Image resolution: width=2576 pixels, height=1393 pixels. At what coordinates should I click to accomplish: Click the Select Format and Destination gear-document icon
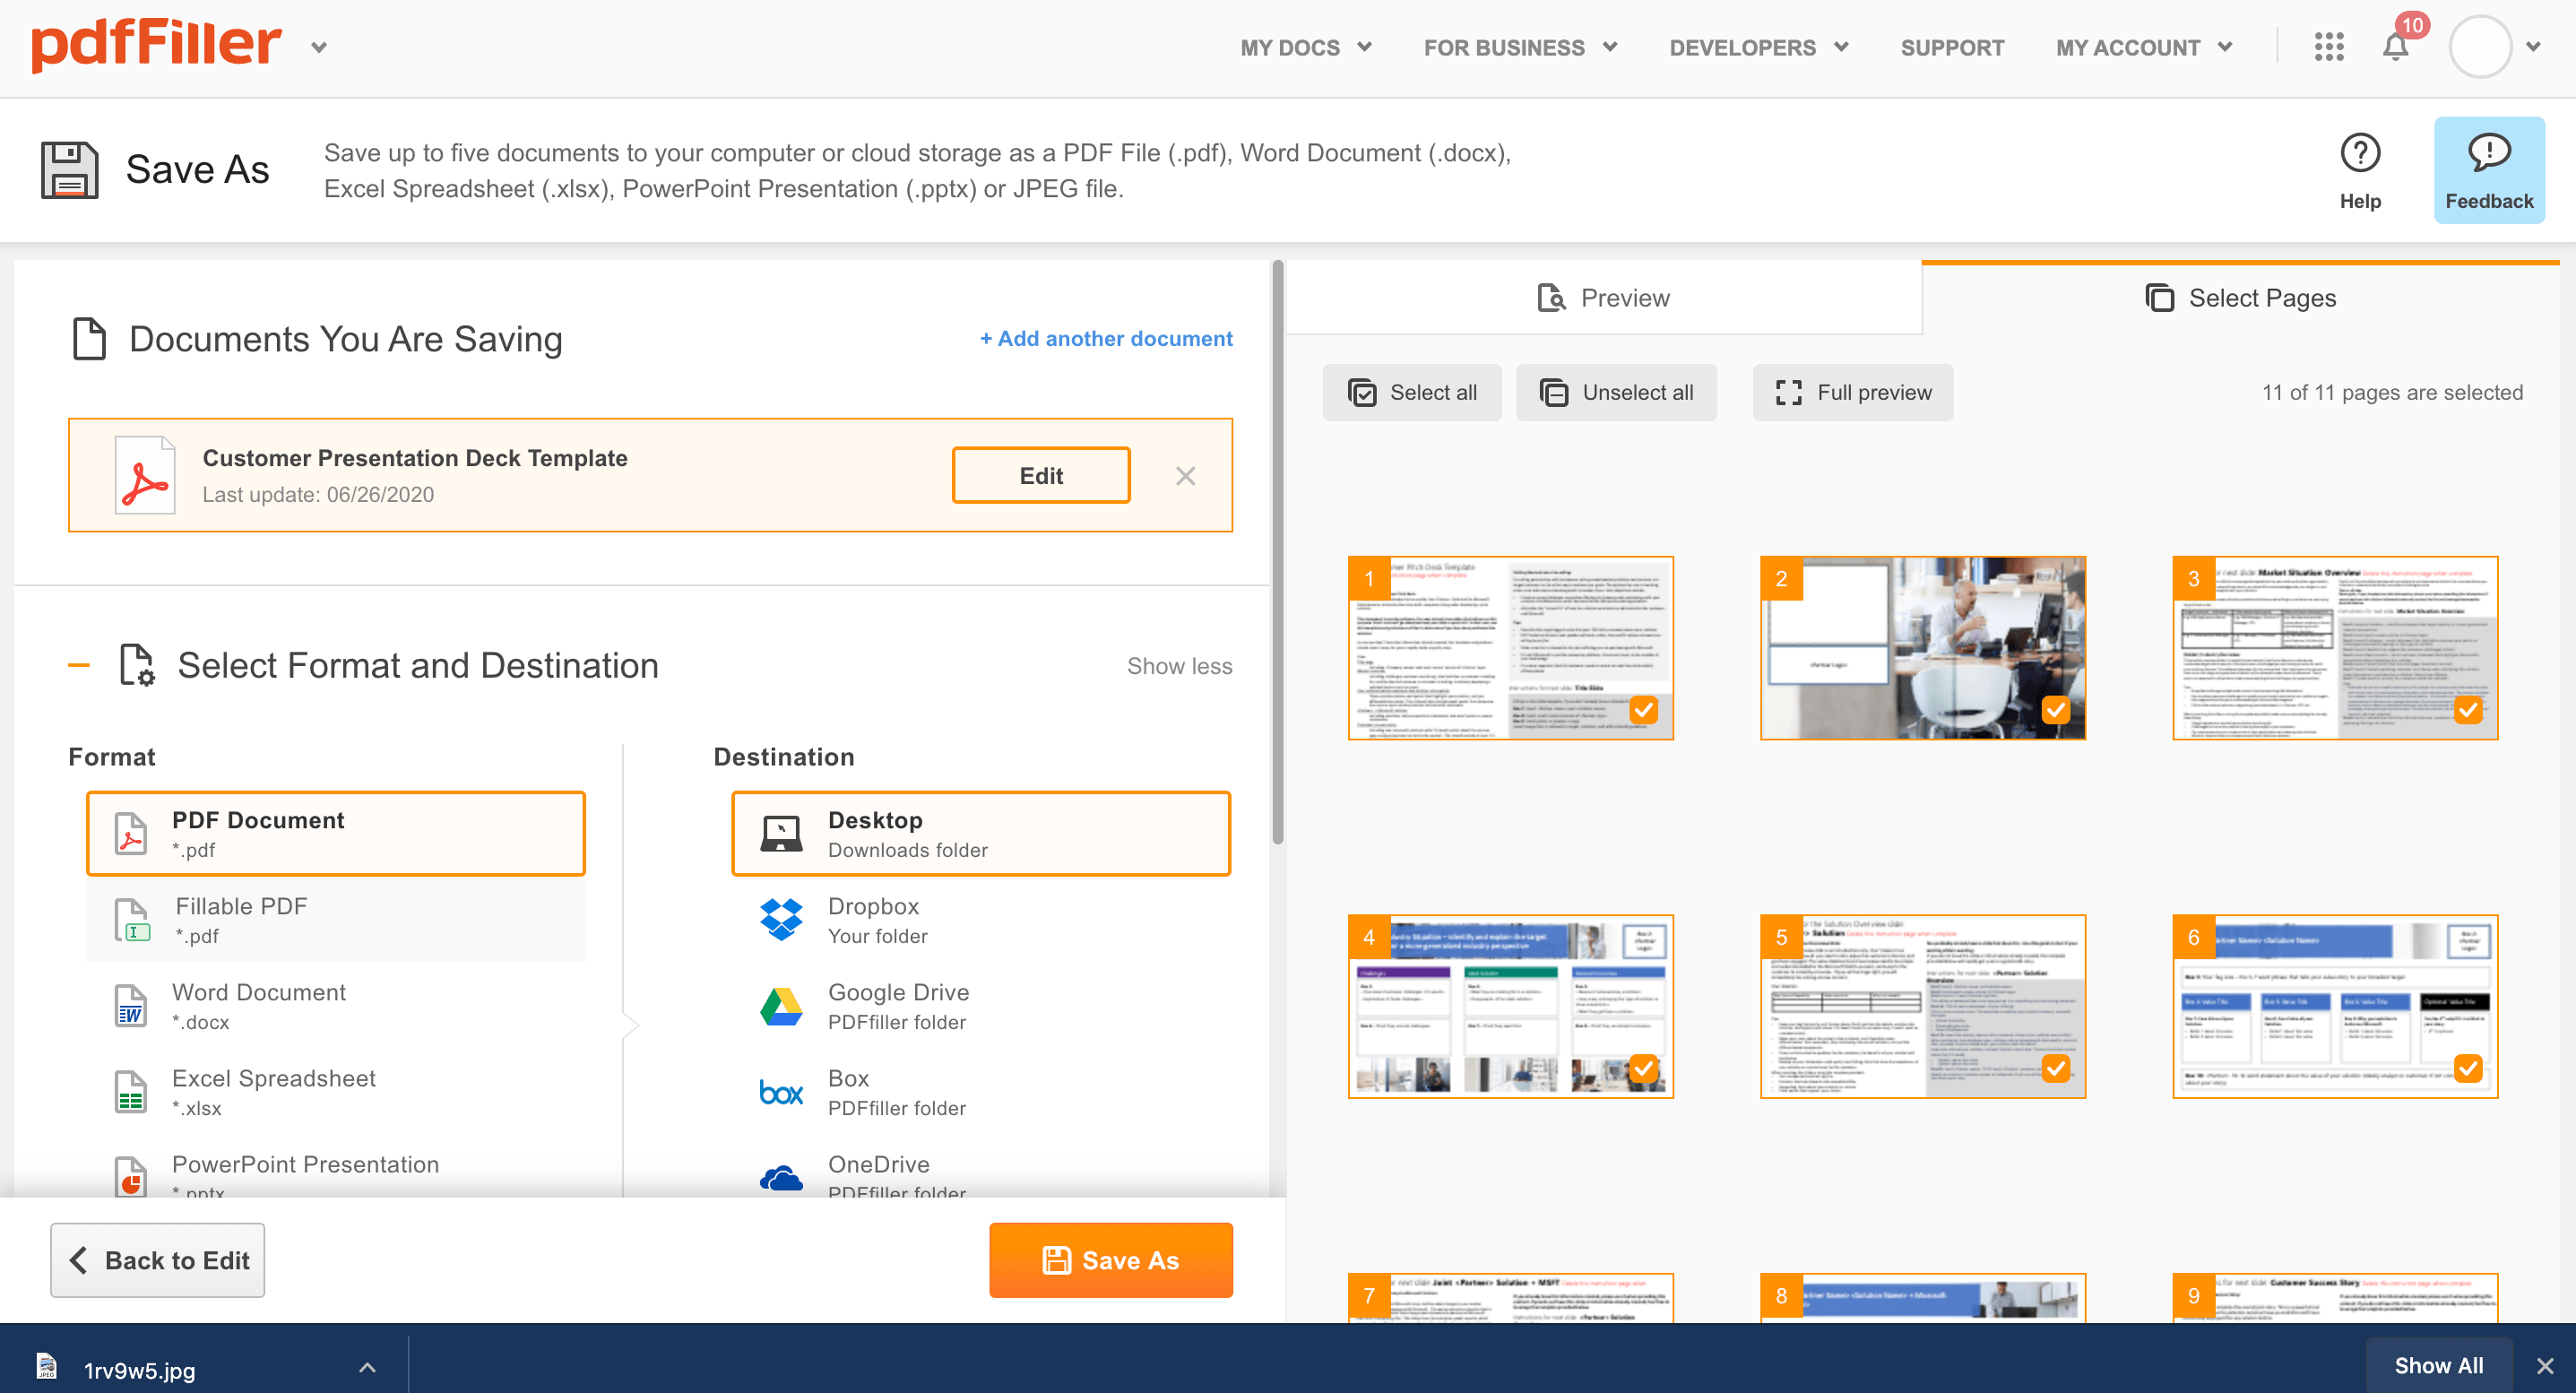[x=136, y=665]
